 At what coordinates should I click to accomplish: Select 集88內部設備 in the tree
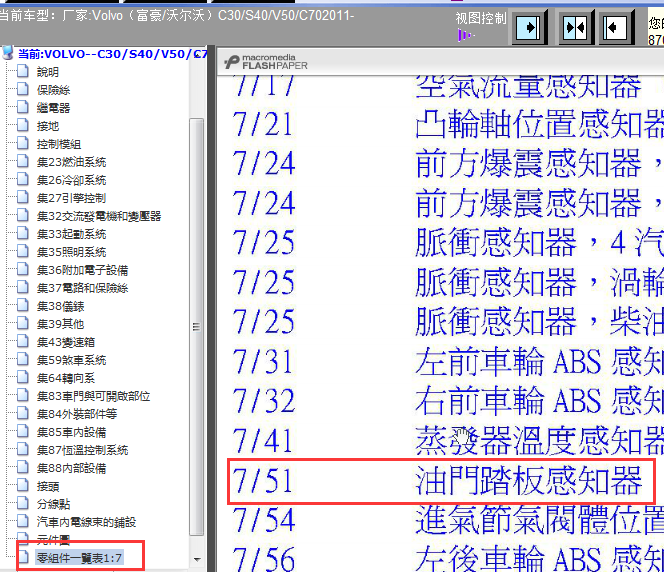[71, 468]
